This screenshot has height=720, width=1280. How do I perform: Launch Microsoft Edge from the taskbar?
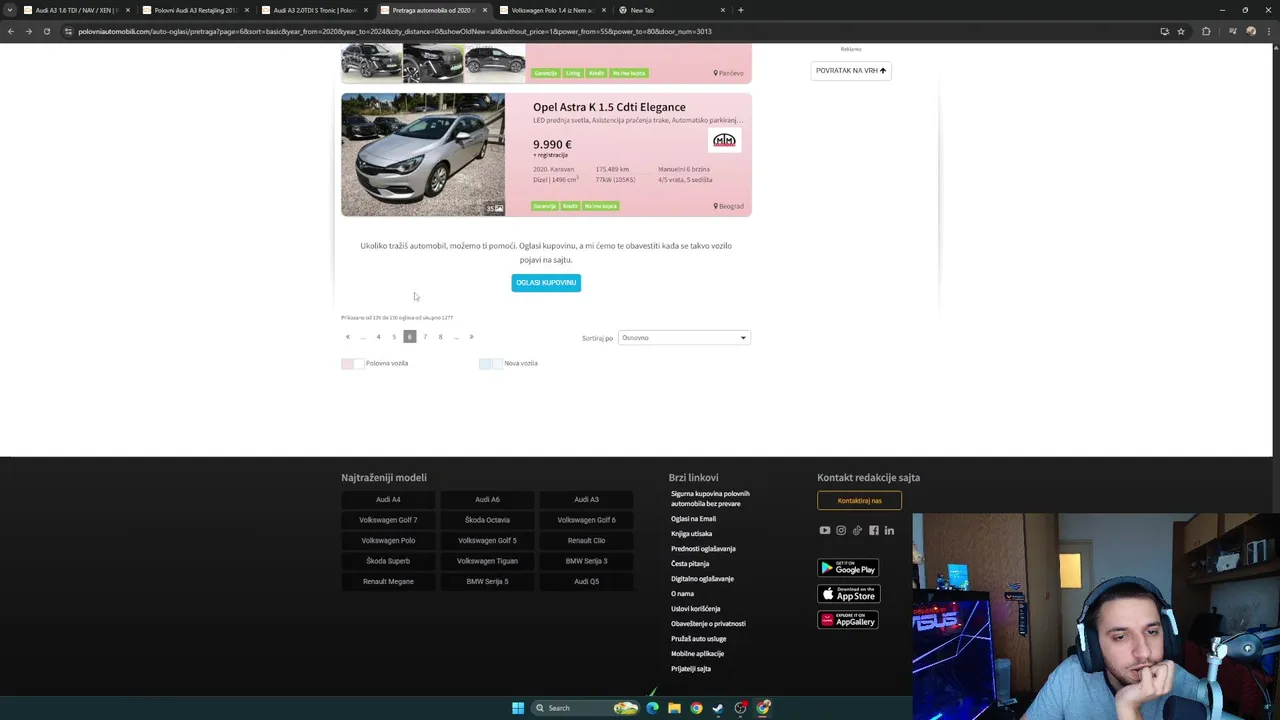tap(652, 708)
